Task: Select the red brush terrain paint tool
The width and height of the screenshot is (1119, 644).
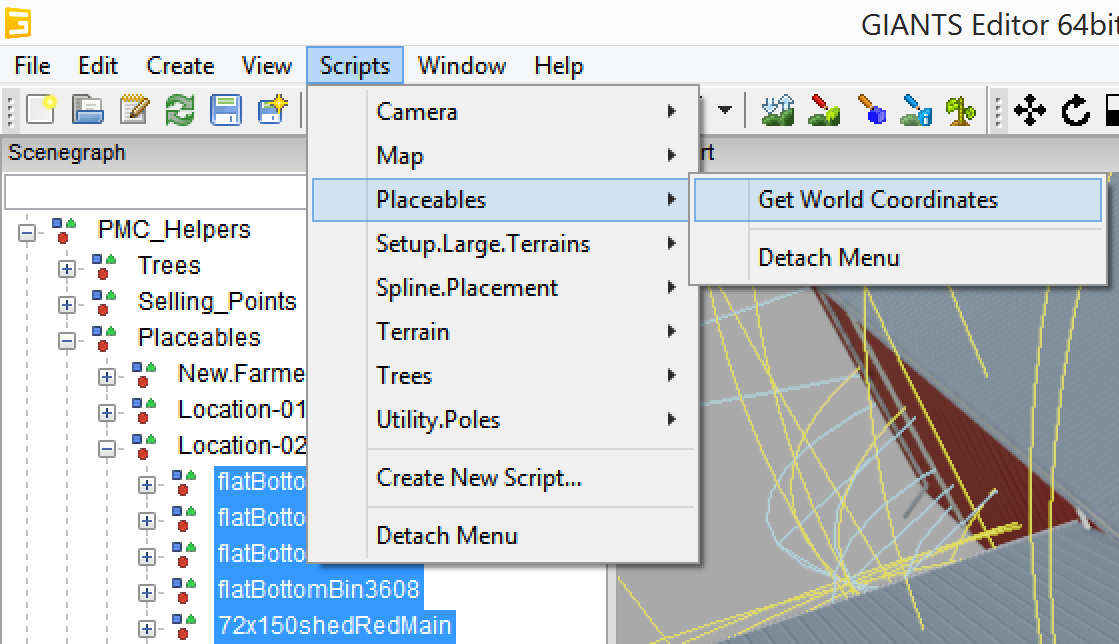Action: 824,110
